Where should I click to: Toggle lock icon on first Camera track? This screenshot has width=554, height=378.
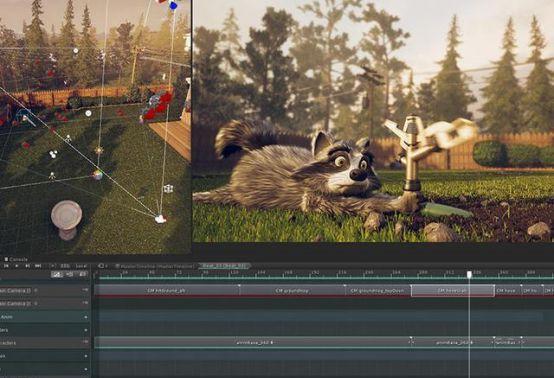pos(85,290)
